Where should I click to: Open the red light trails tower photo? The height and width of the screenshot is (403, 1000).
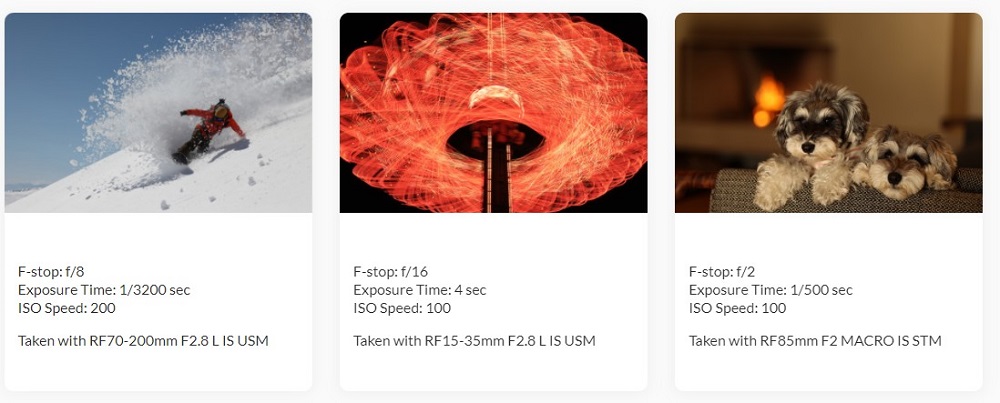pos(494,113)
